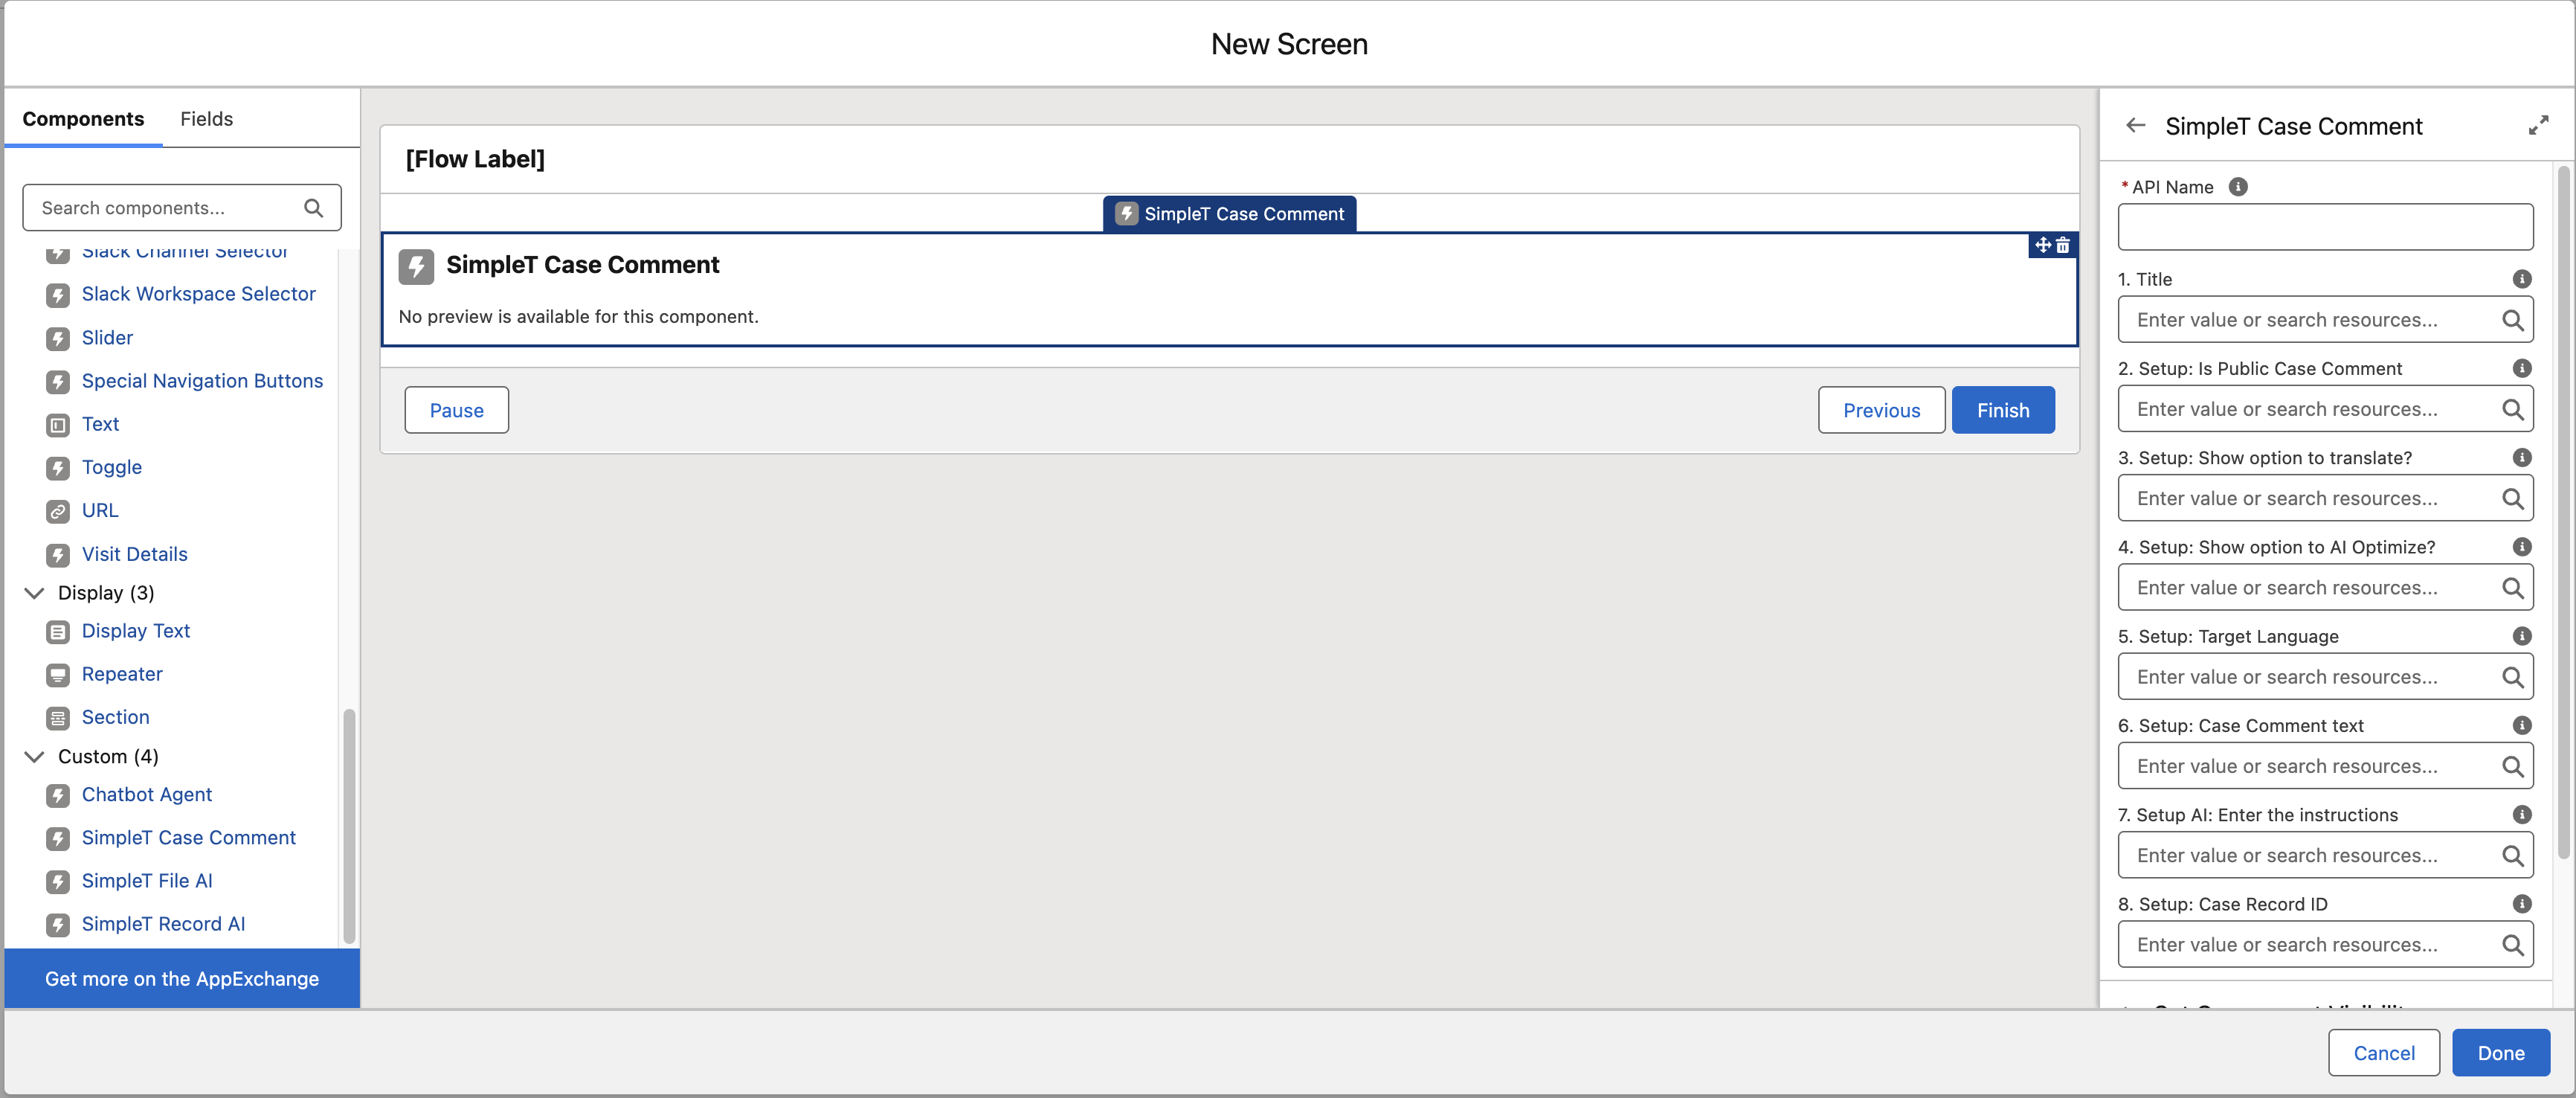Click the Search components input field
Viewport: 2576px width, 1098px height.
182,208
